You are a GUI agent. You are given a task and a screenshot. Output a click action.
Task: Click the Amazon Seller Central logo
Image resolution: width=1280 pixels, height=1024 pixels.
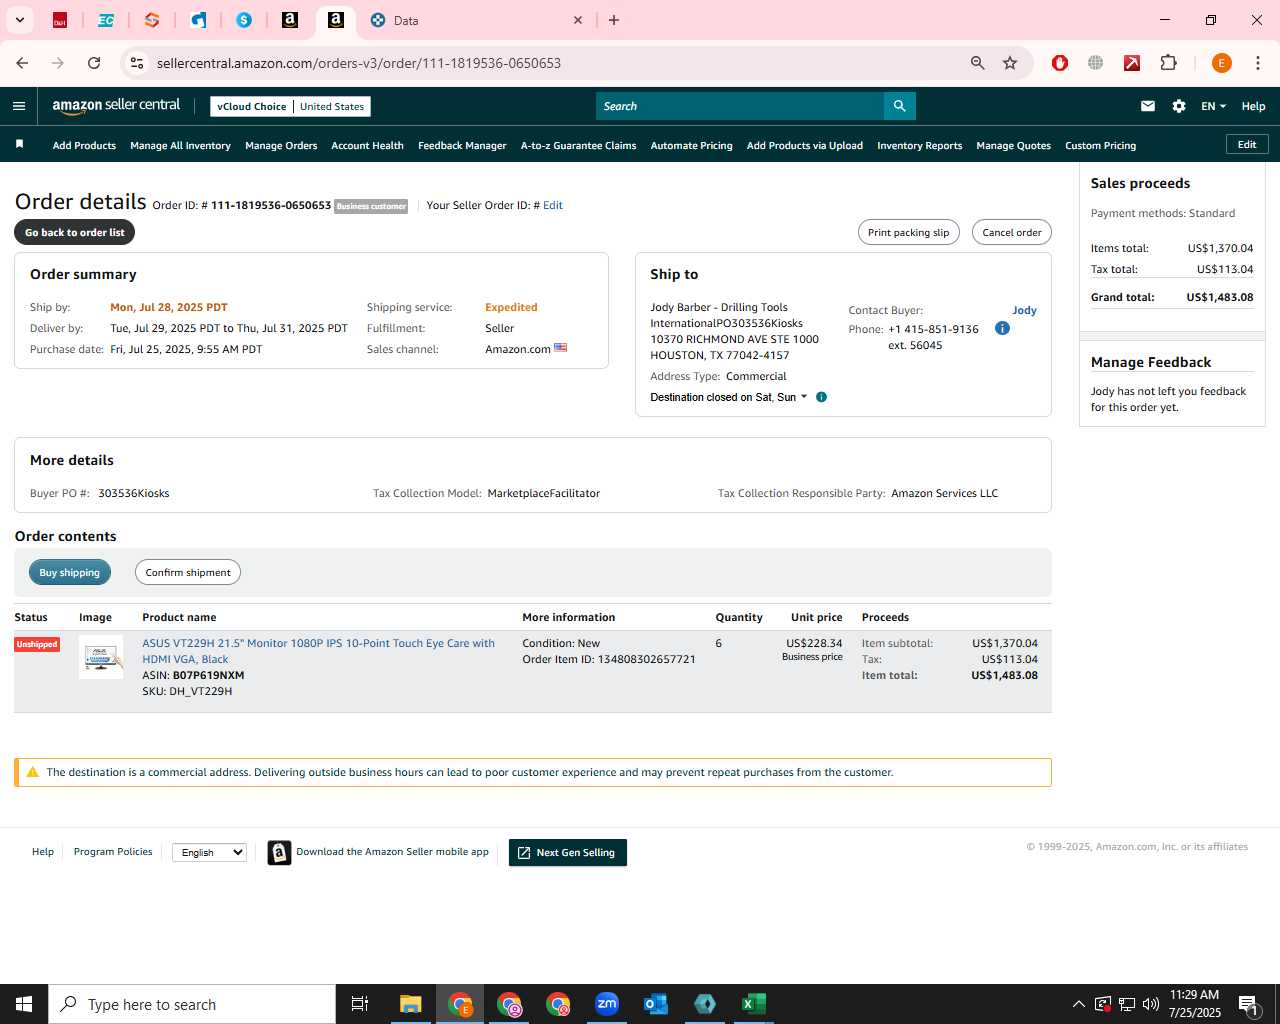tap(116, 105)
